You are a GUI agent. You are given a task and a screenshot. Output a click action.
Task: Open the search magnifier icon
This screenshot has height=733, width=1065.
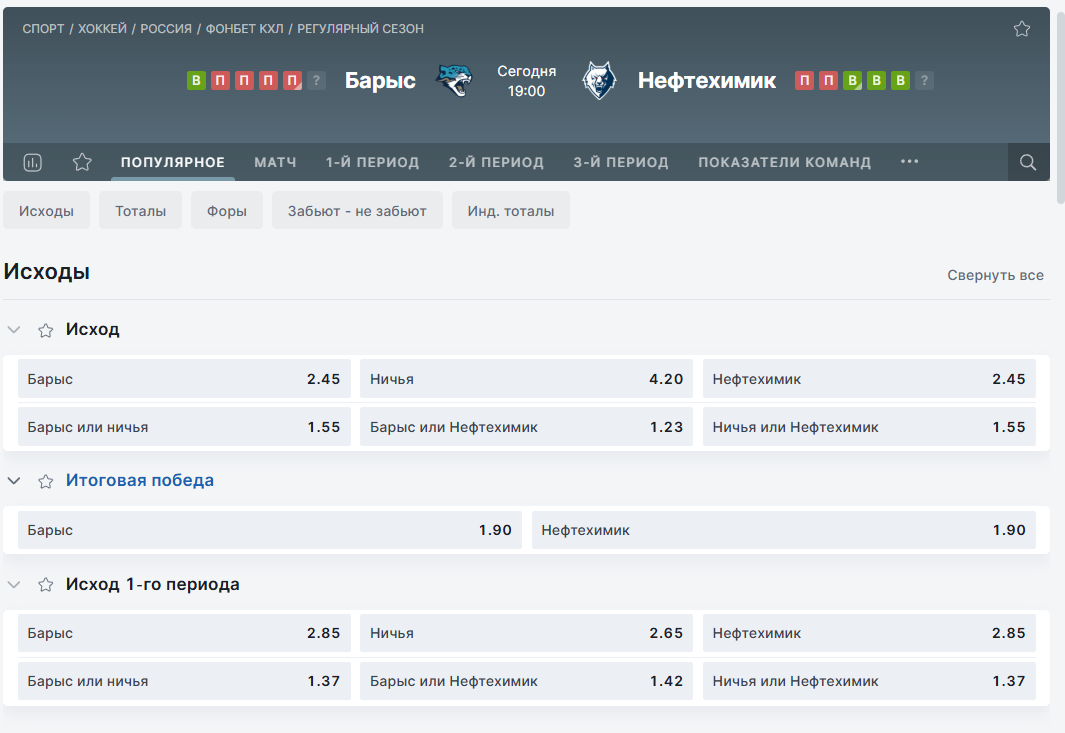[x=1028, y=162]
